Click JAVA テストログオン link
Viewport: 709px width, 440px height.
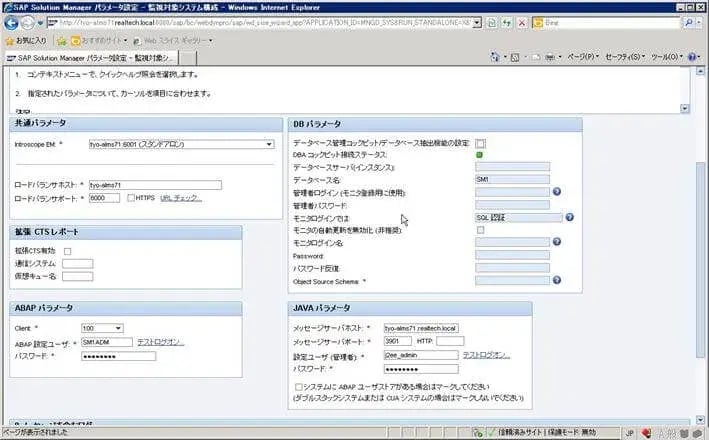pos(486,355)
